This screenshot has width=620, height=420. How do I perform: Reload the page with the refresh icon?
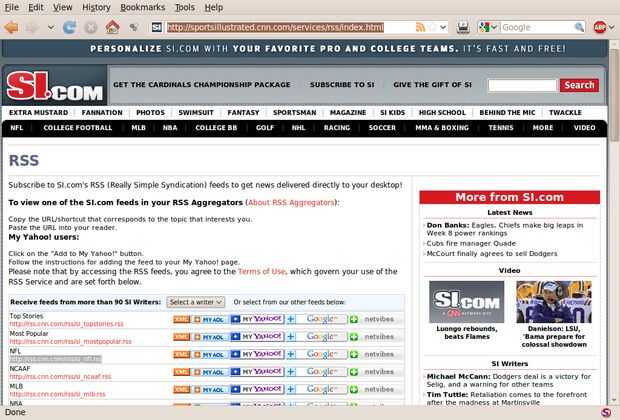coord(70,27)
